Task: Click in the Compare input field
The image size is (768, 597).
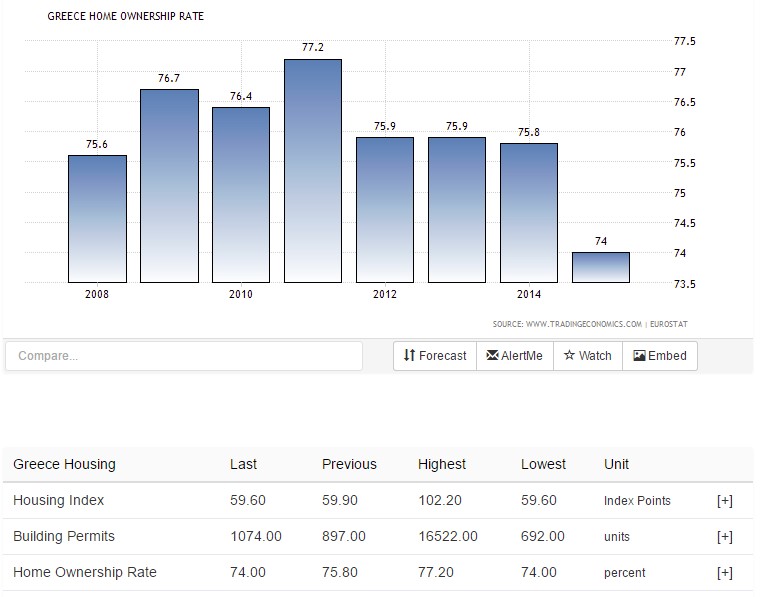Action: click(184, 356)
